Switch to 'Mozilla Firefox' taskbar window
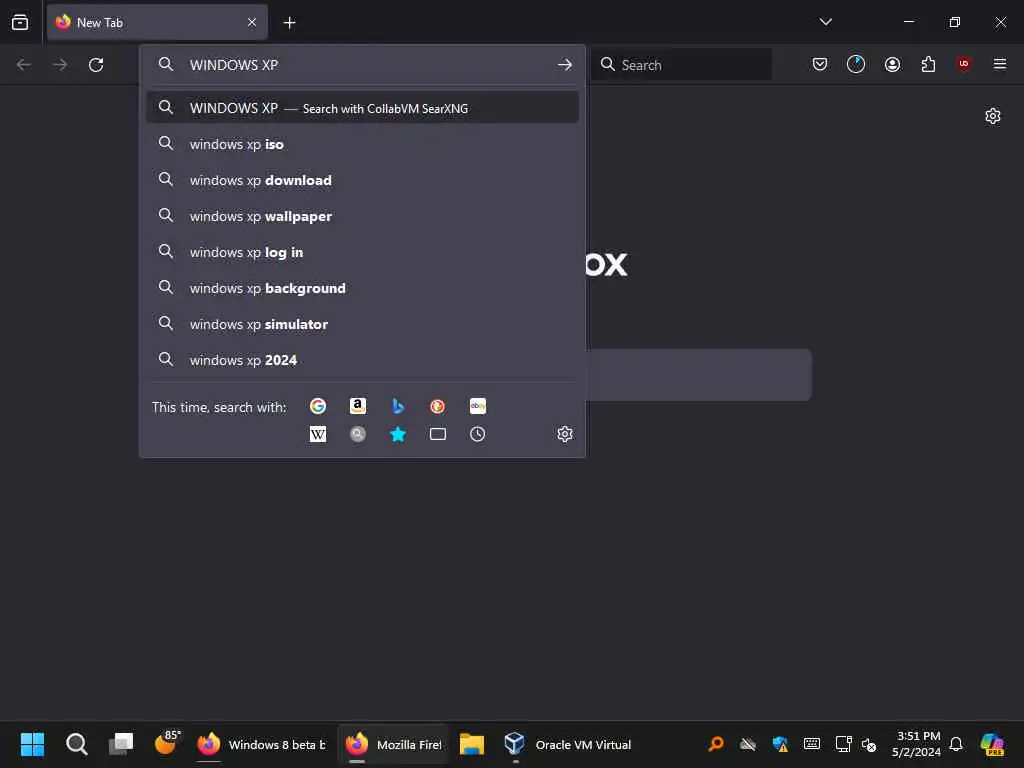1024x768 pixels. [x=393, y=744]
